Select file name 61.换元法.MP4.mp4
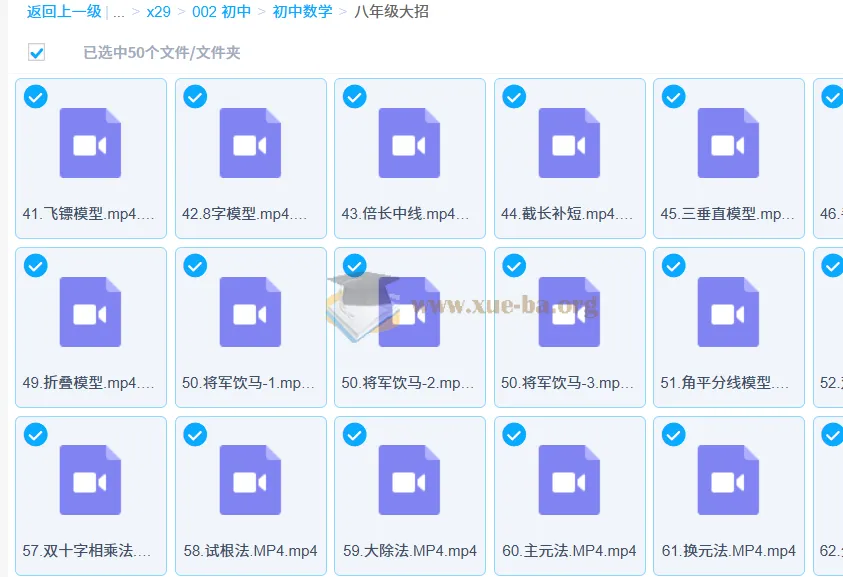This screenshot has width=843, height=577. [728, 551]
